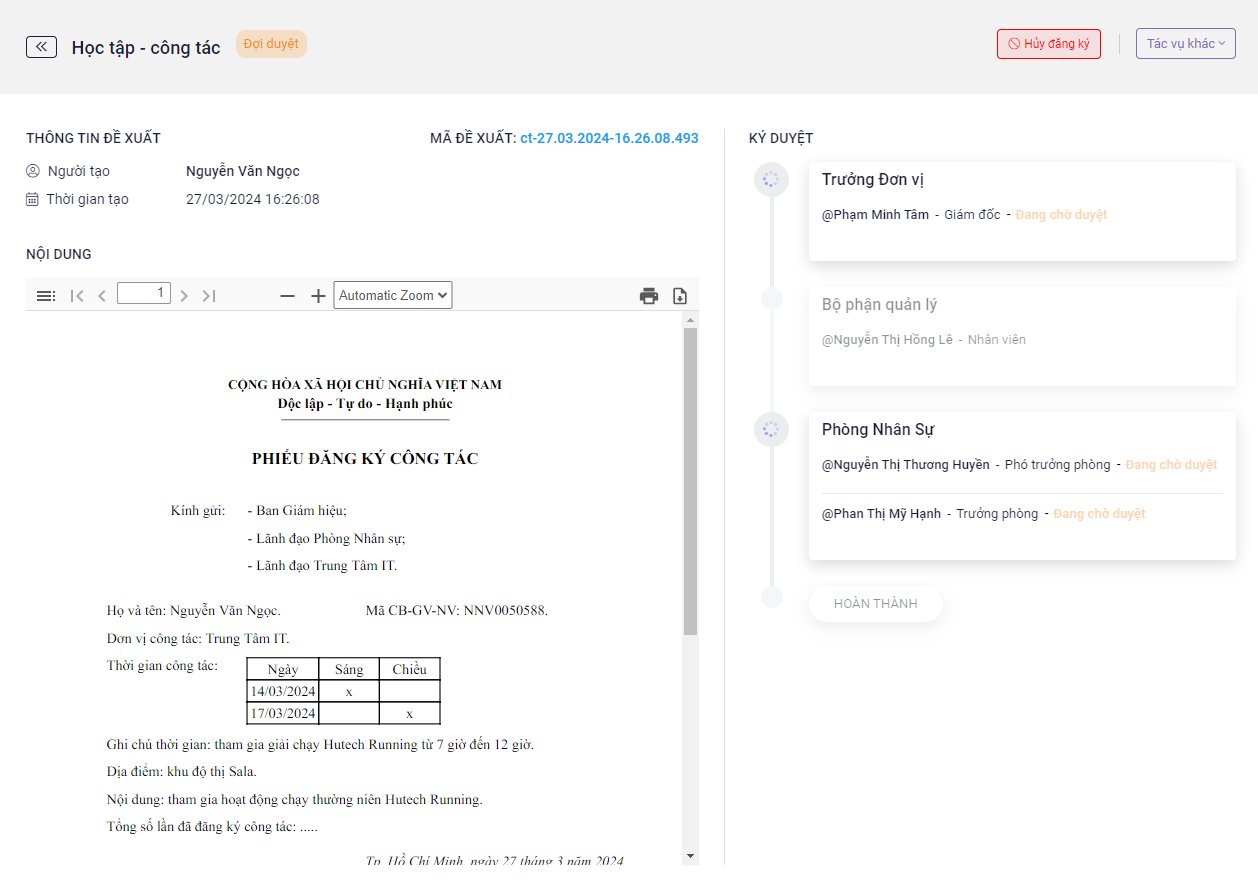1258x893 pixels.
Task: Open the Automatic Zoom dropdown
Action: [392, 295]
